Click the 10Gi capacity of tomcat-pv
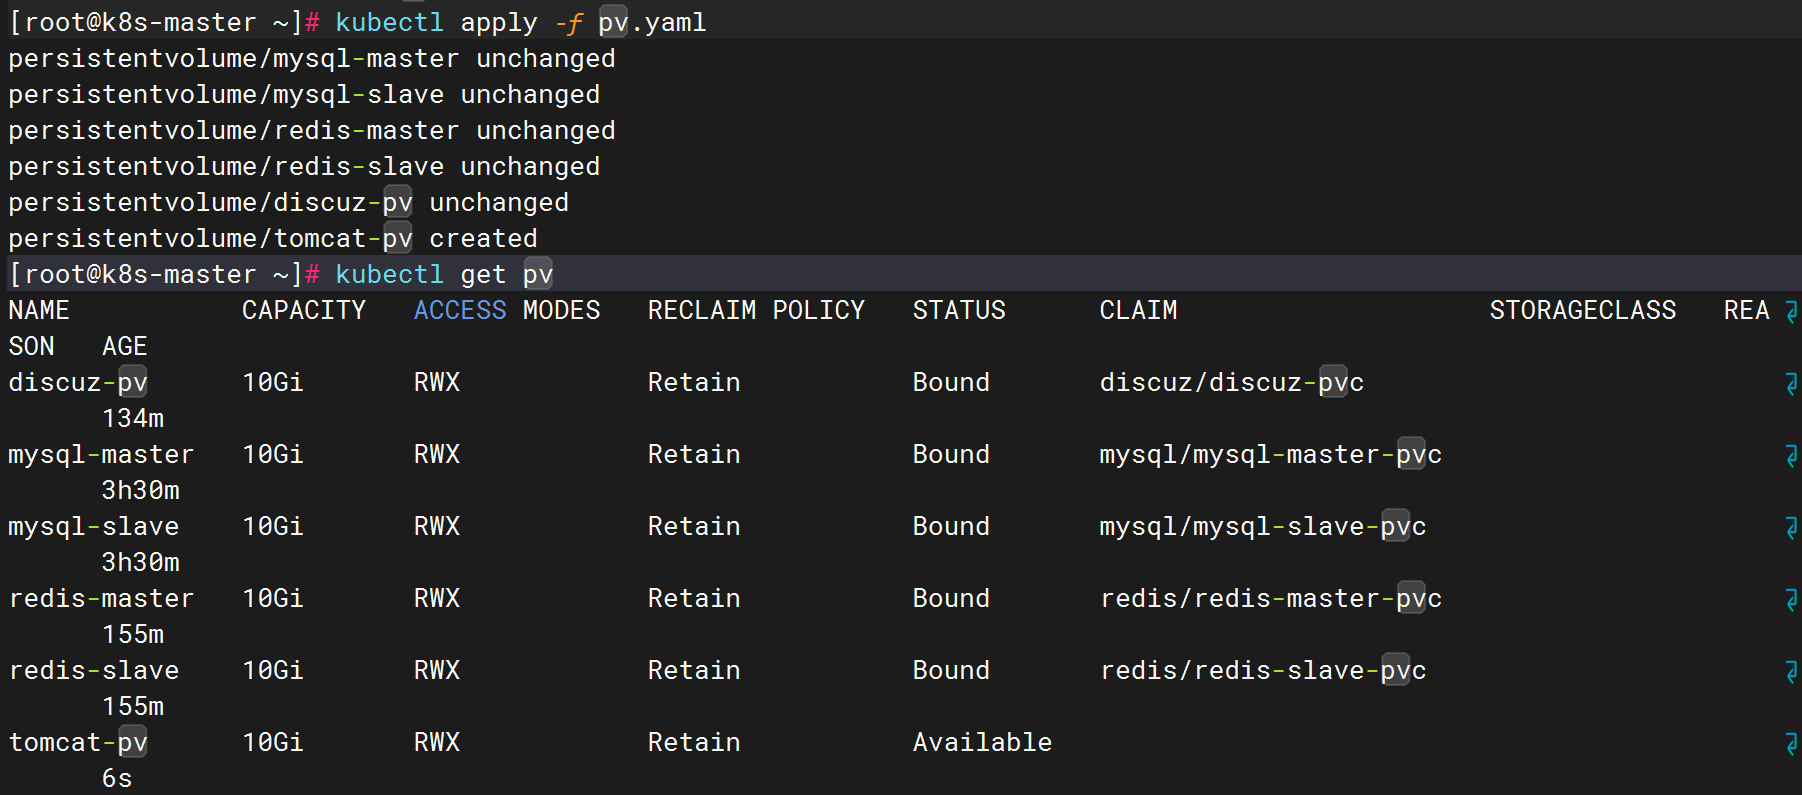 273,742
